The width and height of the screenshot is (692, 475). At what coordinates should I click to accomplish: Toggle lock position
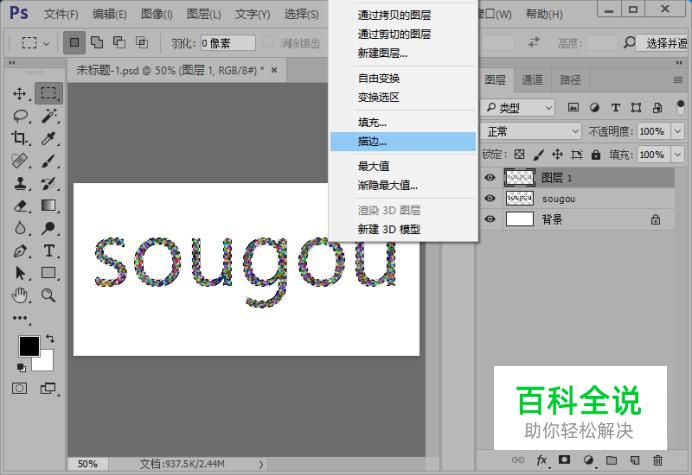click(557, 154)
